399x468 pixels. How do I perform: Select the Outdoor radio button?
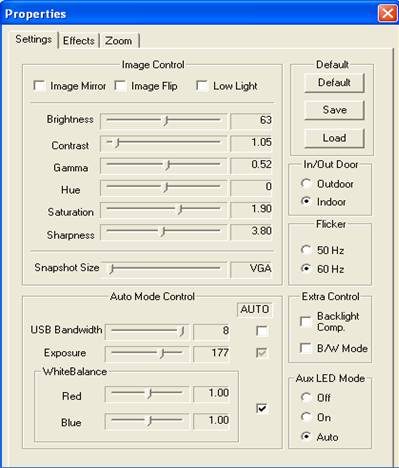click(306, 184)
